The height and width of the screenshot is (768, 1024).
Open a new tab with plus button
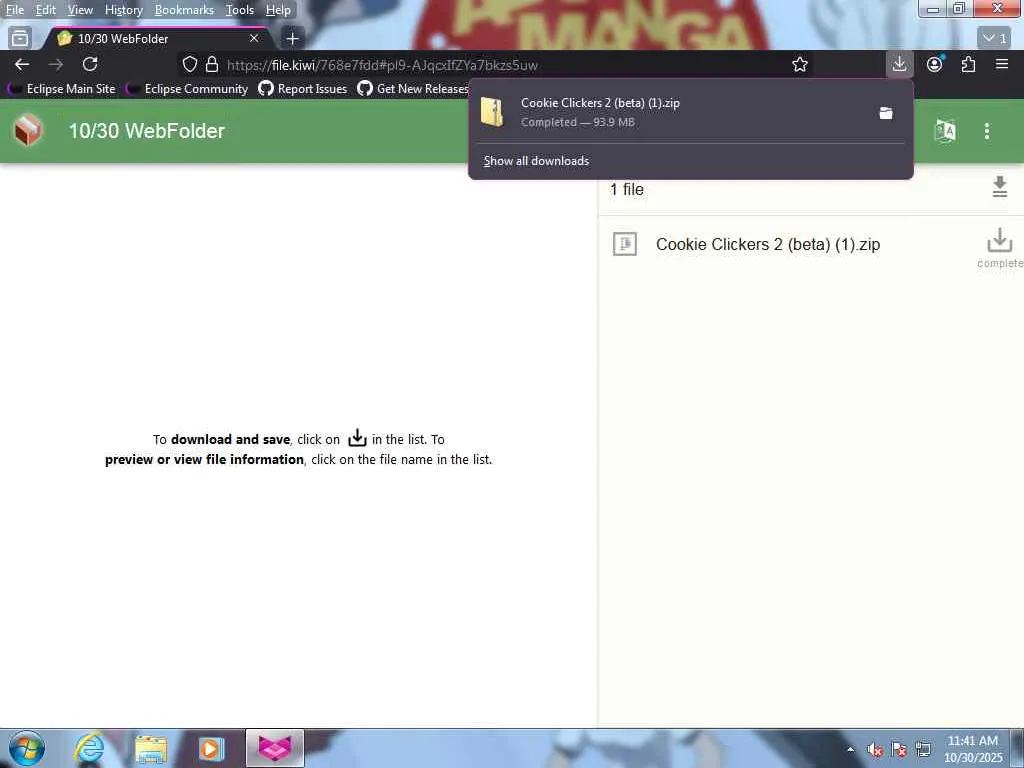click(x=293, y=39)
